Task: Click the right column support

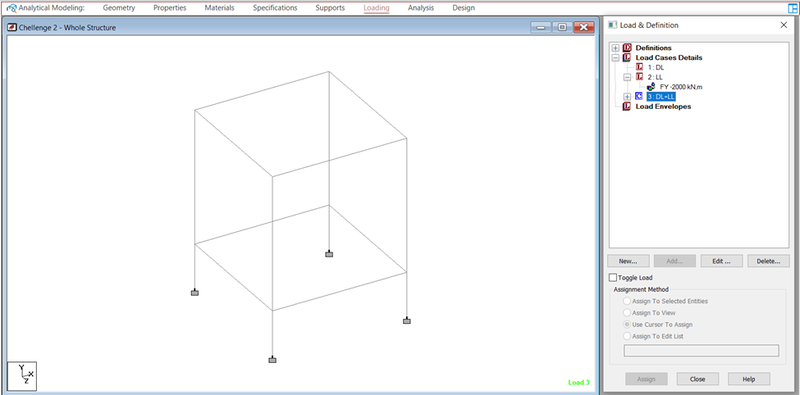Action: tap(407, 320)
